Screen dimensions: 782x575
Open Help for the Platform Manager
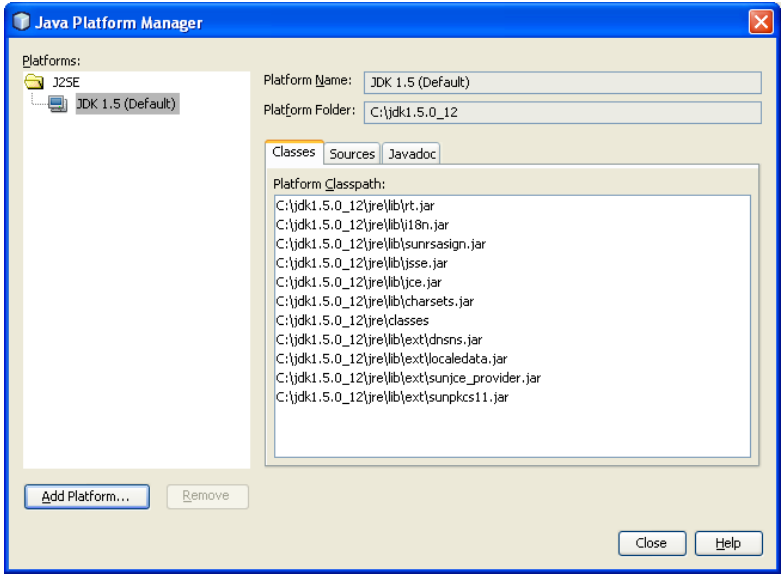point(729,543)
